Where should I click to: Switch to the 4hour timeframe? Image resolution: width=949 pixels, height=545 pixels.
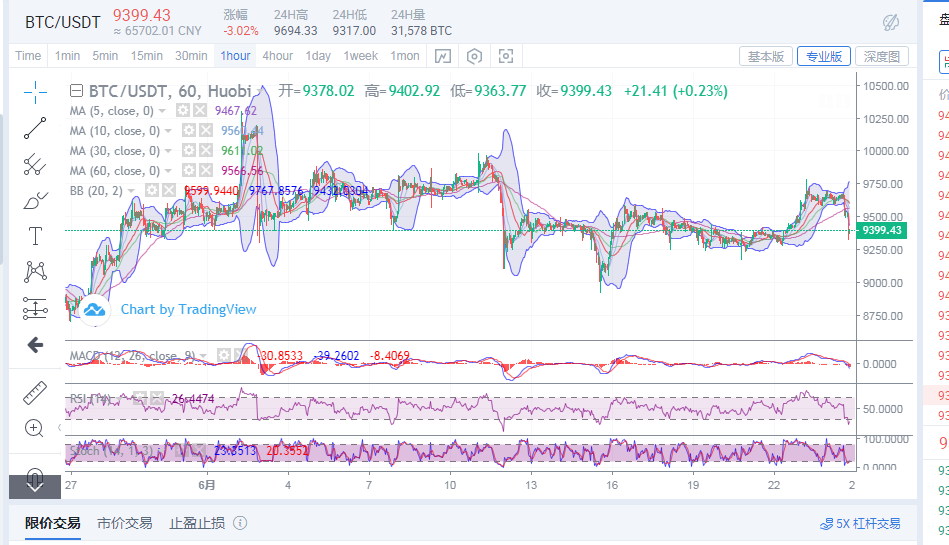tap(277, 56)
